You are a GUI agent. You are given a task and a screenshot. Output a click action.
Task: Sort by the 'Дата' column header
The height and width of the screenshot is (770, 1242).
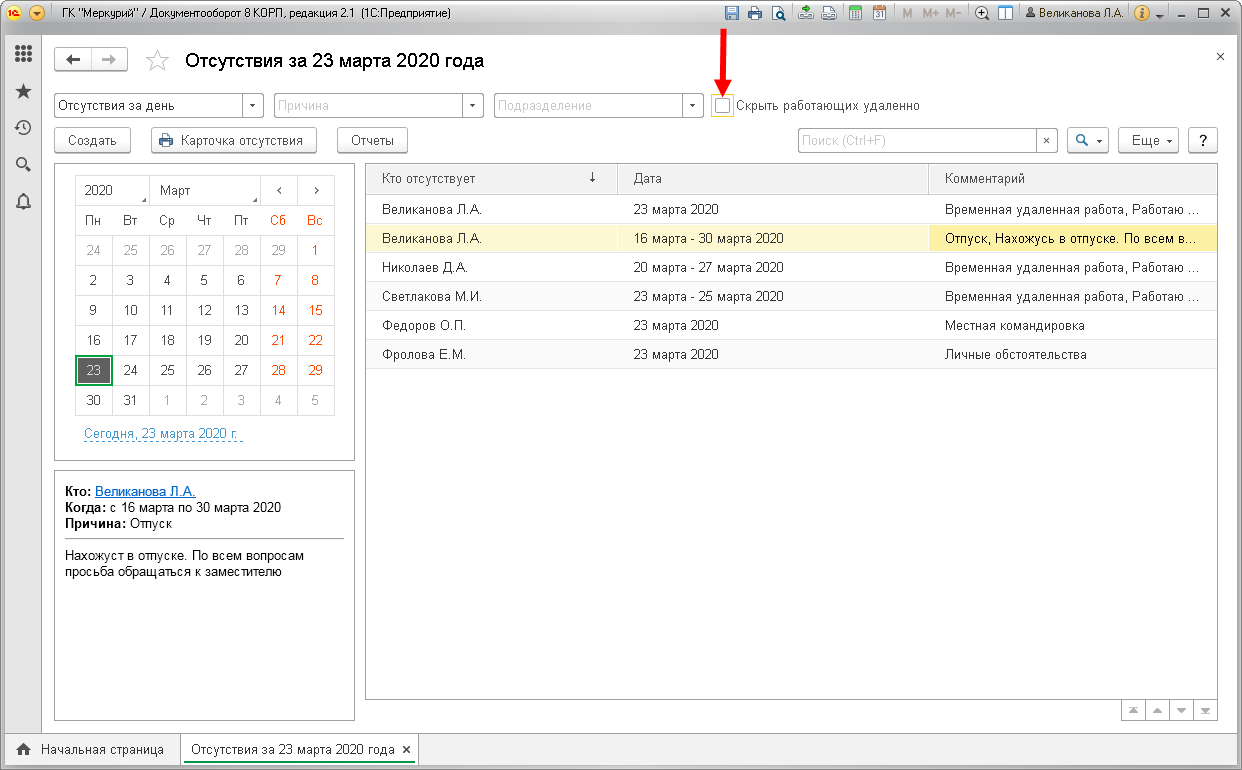[x=773, y=178]
